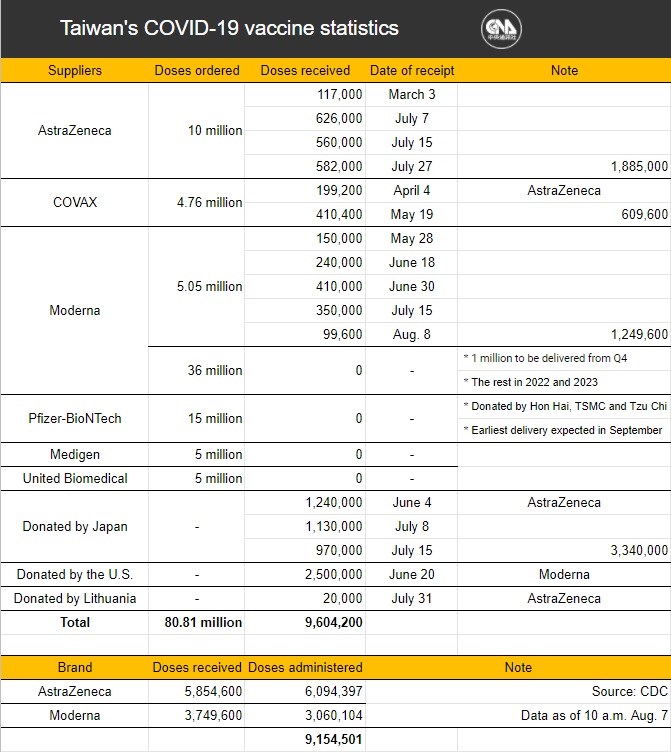Select the "Suppliers" column header
The image size is (671, 752).
(x=75, y=70)
